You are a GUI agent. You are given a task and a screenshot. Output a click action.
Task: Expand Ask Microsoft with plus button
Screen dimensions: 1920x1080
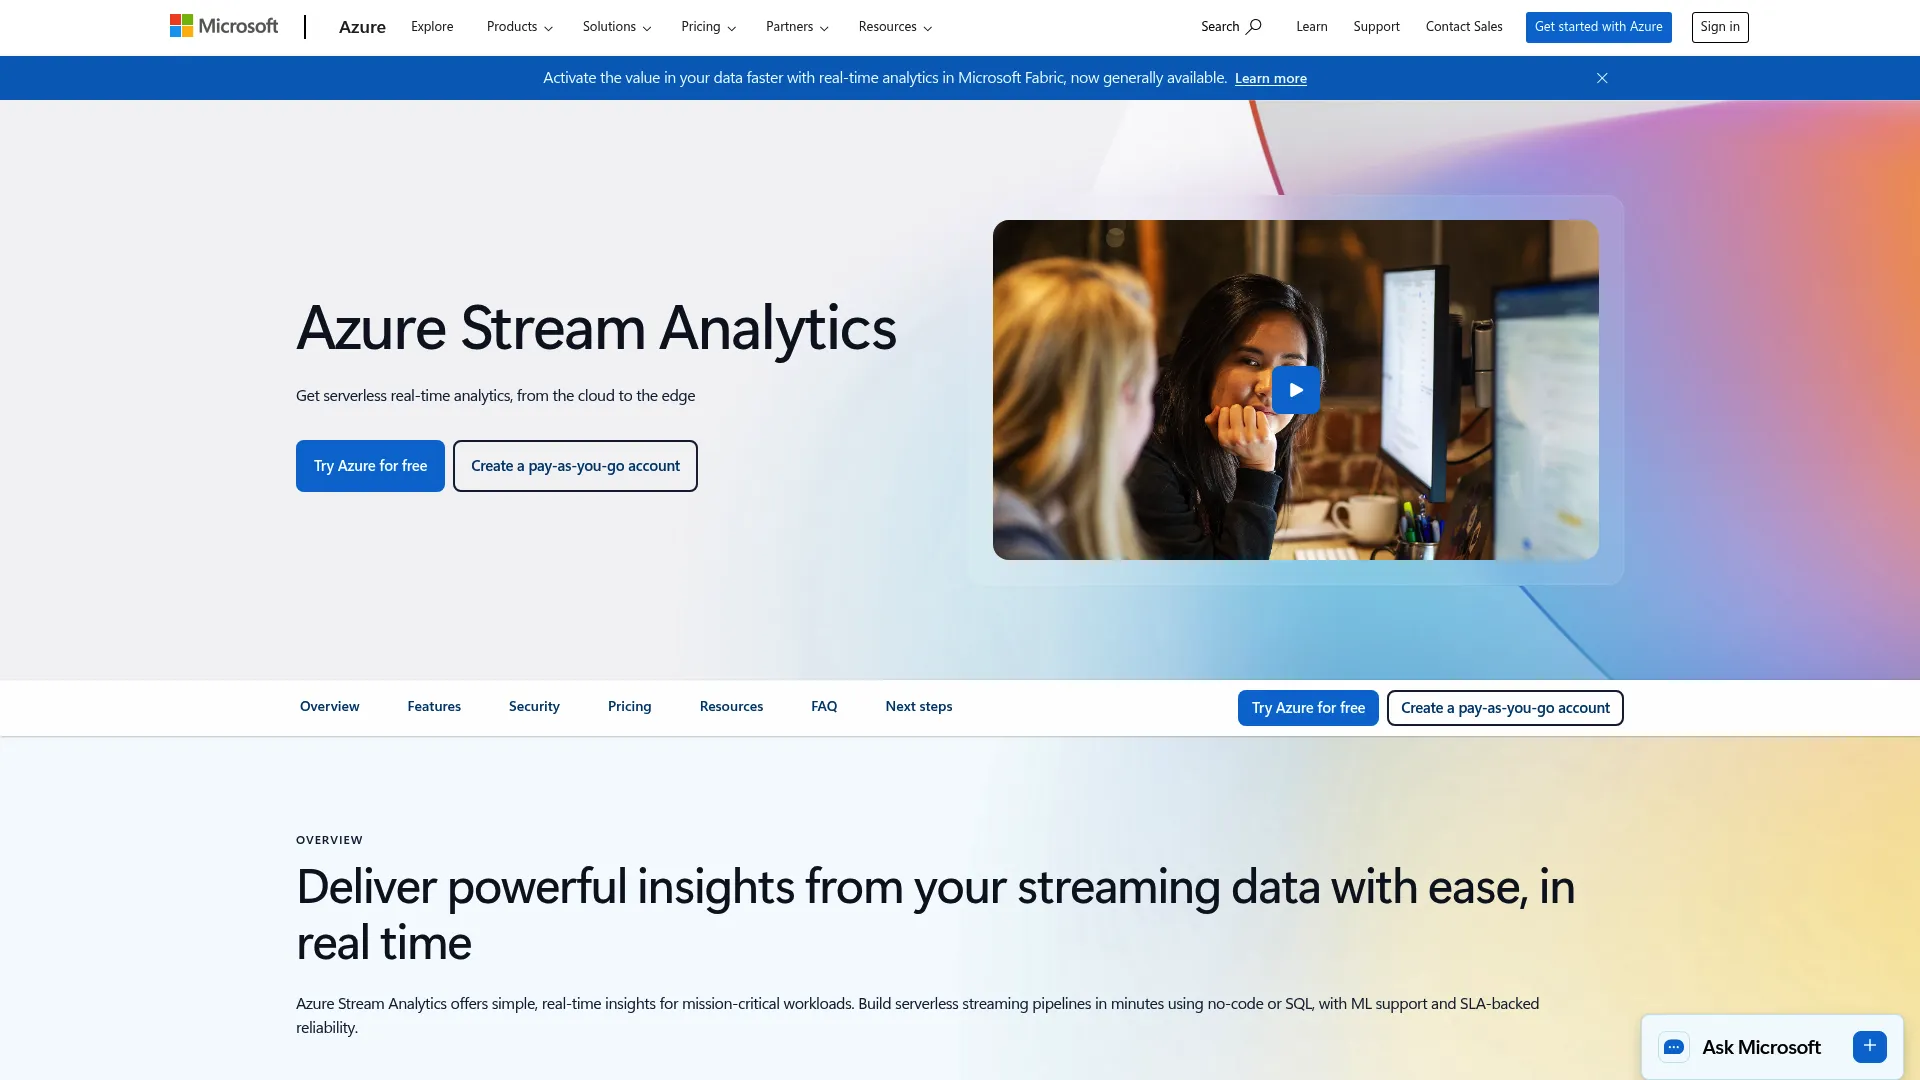click(x=1870, y=1047)
